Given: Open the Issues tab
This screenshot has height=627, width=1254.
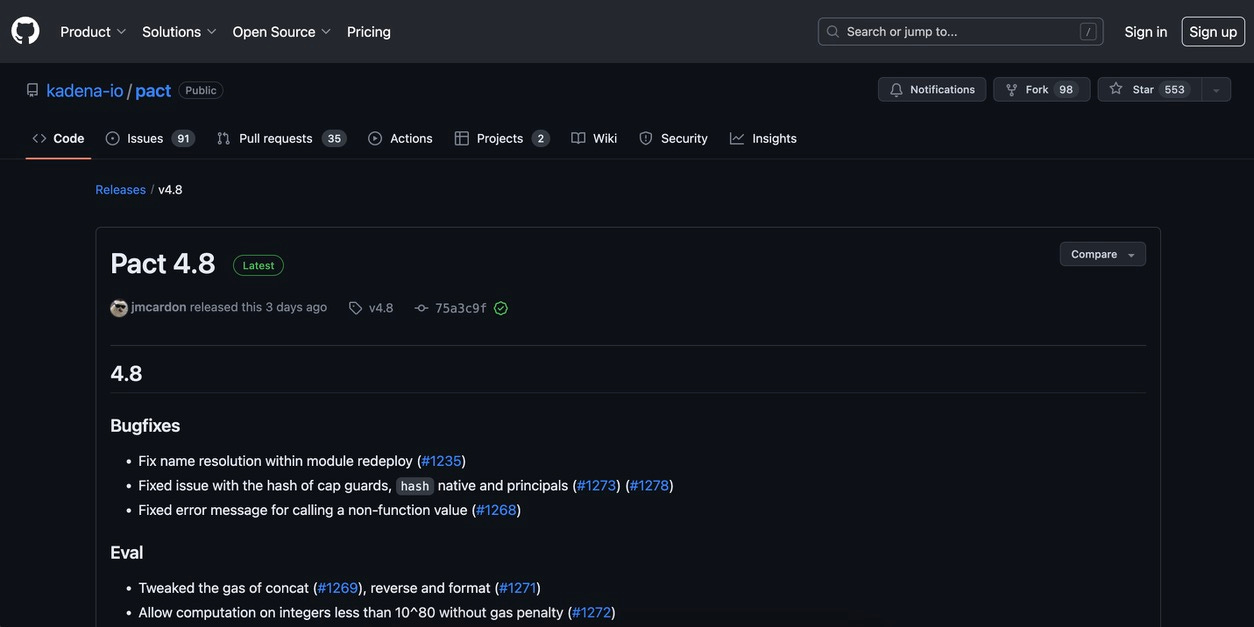Looking at the screenshot, I should (x=150, y=139).
